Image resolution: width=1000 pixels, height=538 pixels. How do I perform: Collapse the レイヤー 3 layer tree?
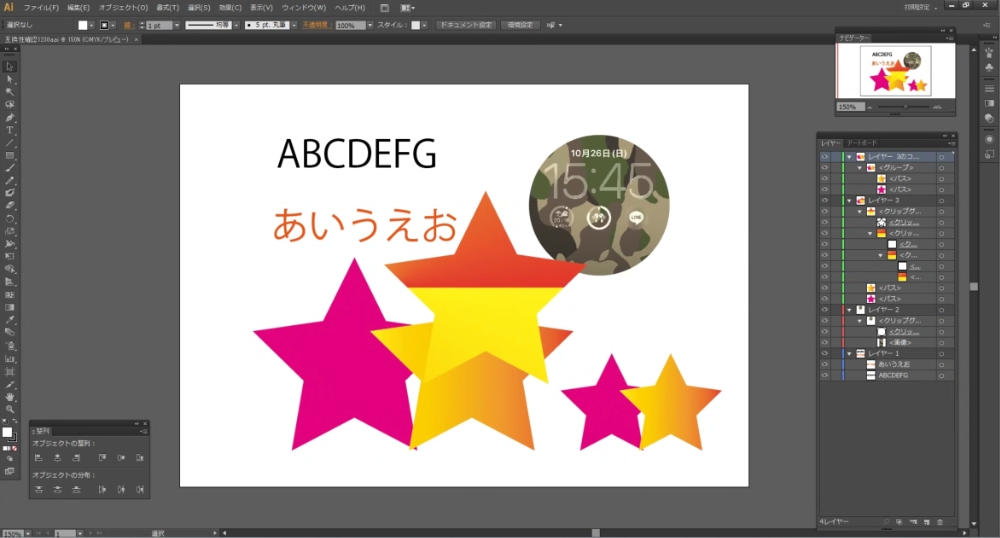849,201
